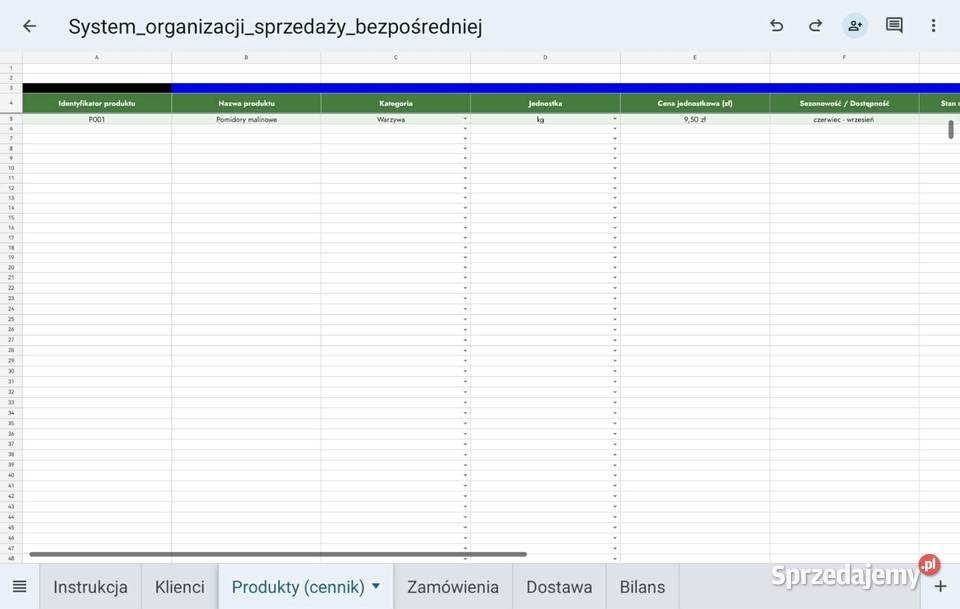Select column F header
Image resolution: width=960 pixels, height=609 pixels.
point(844,57)
